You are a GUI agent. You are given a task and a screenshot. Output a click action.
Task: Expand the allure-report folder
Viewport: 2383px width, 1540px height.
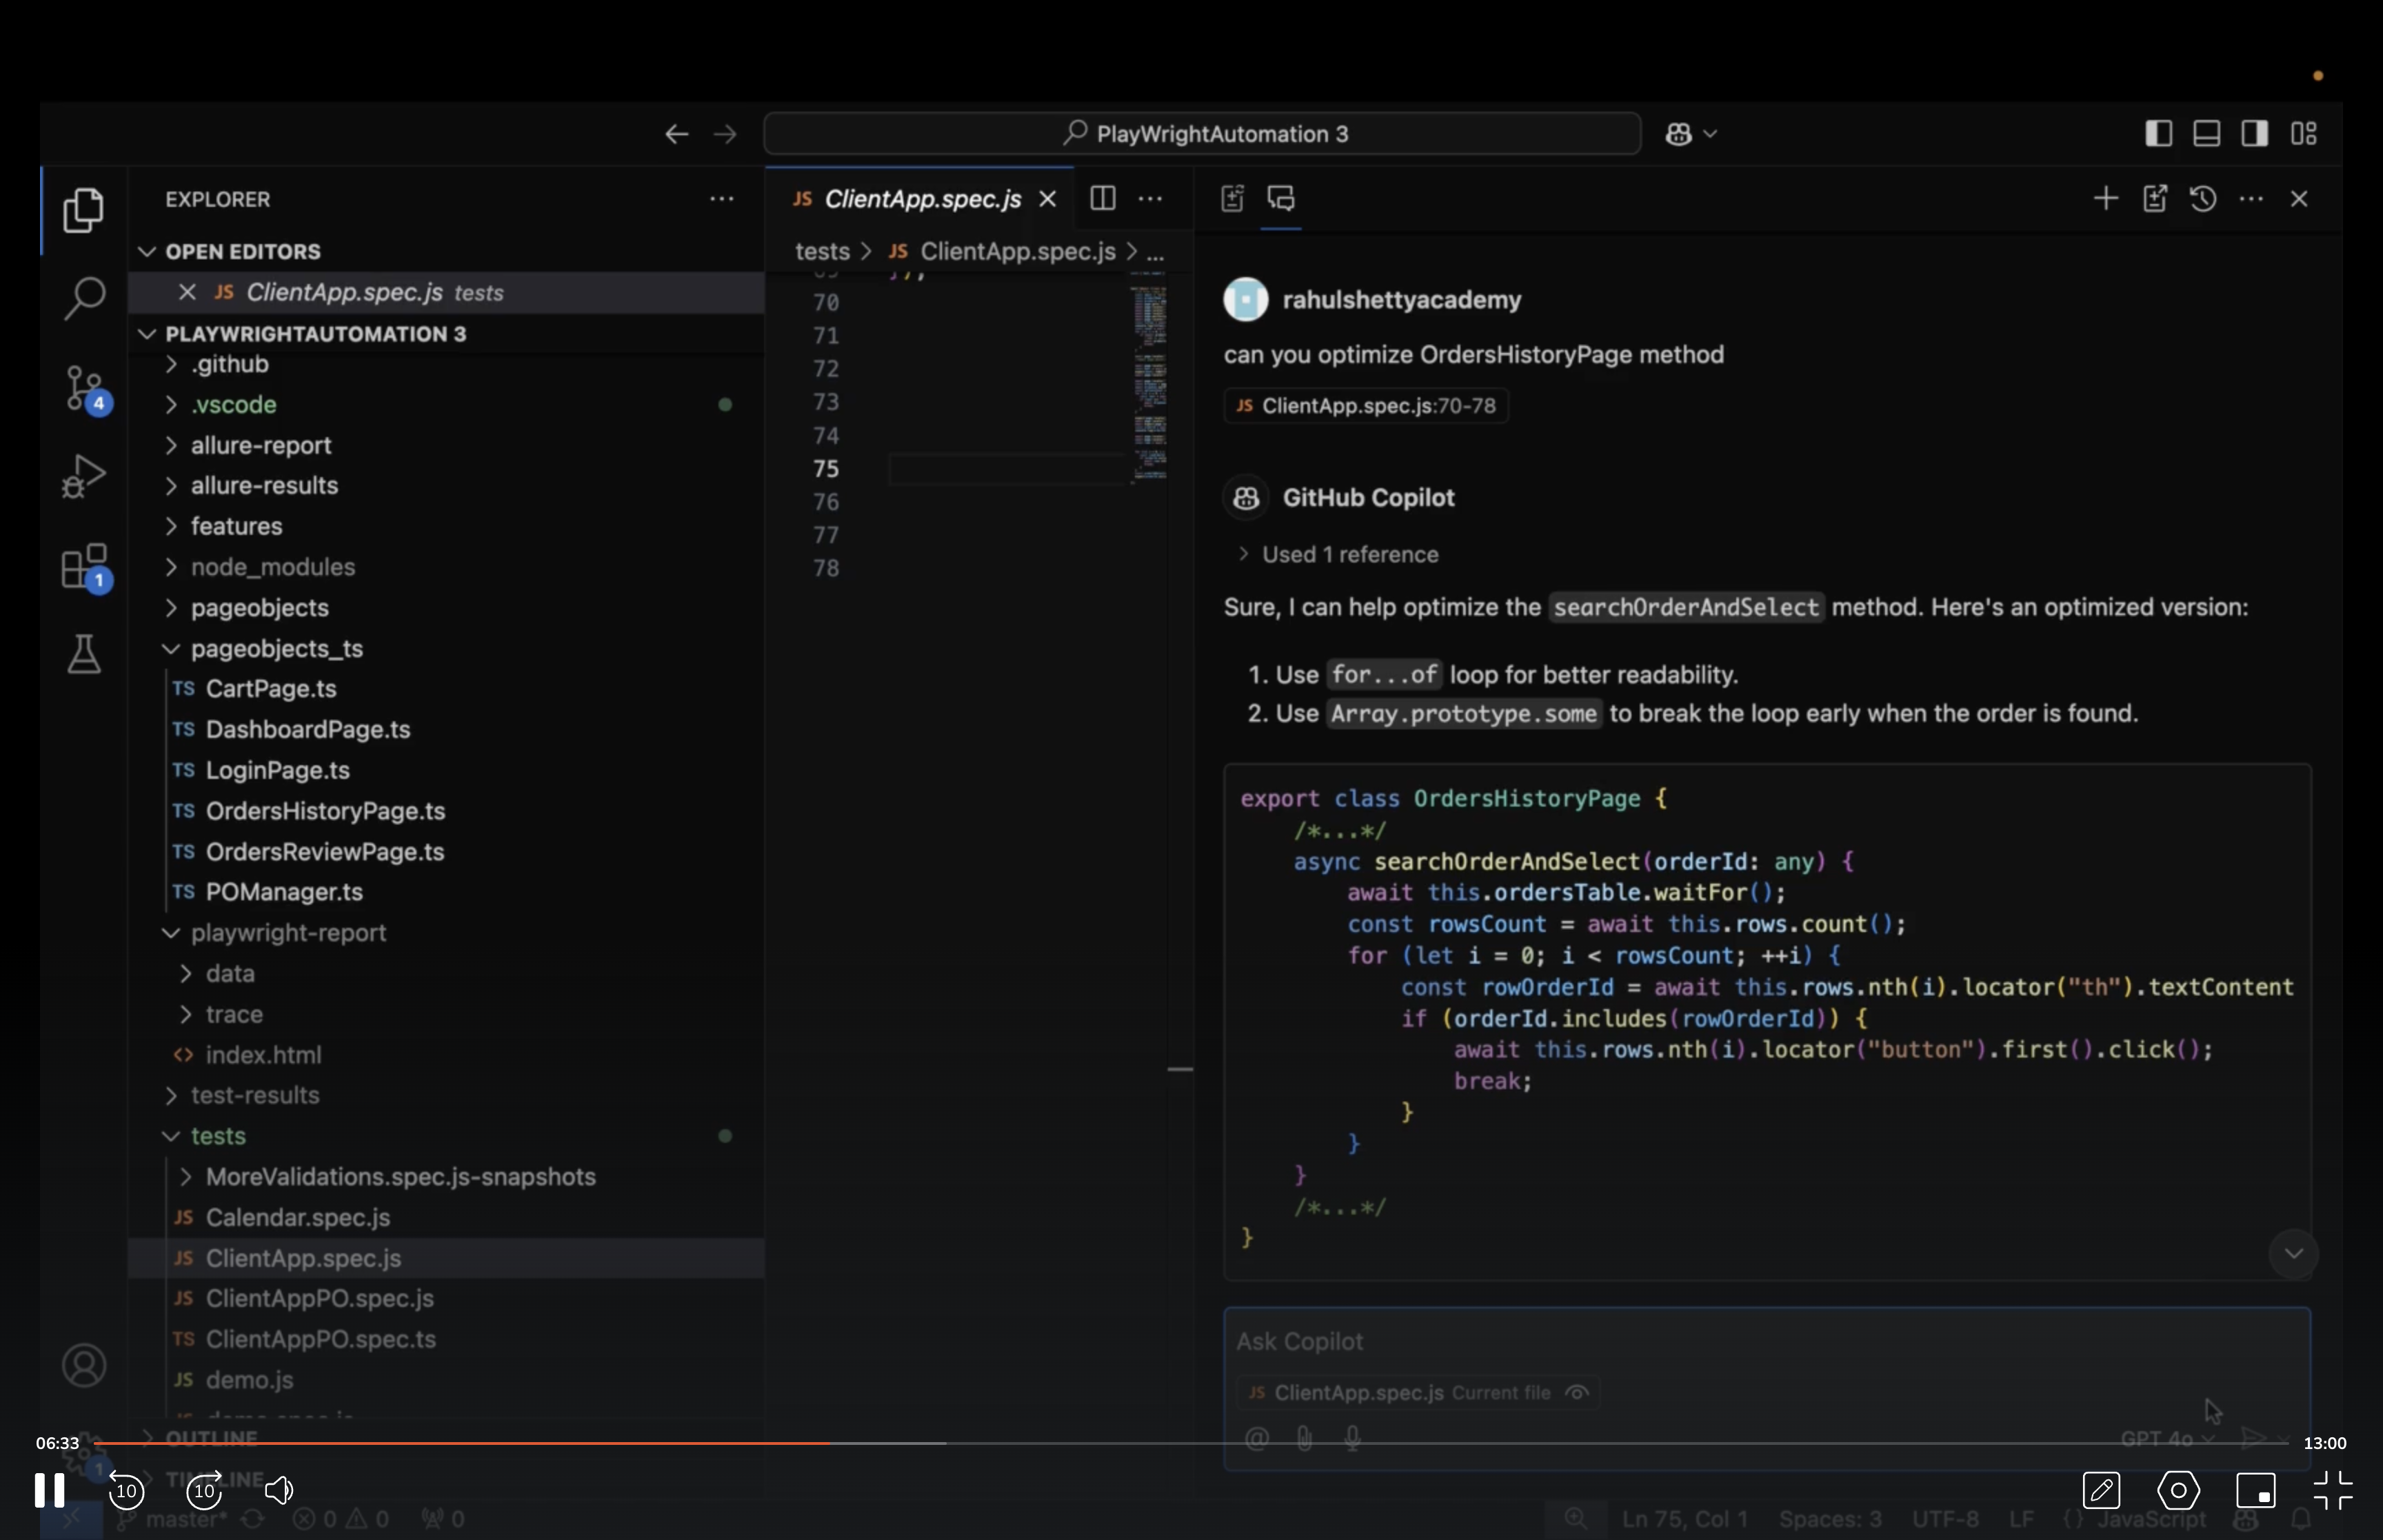tap(171, 445)
